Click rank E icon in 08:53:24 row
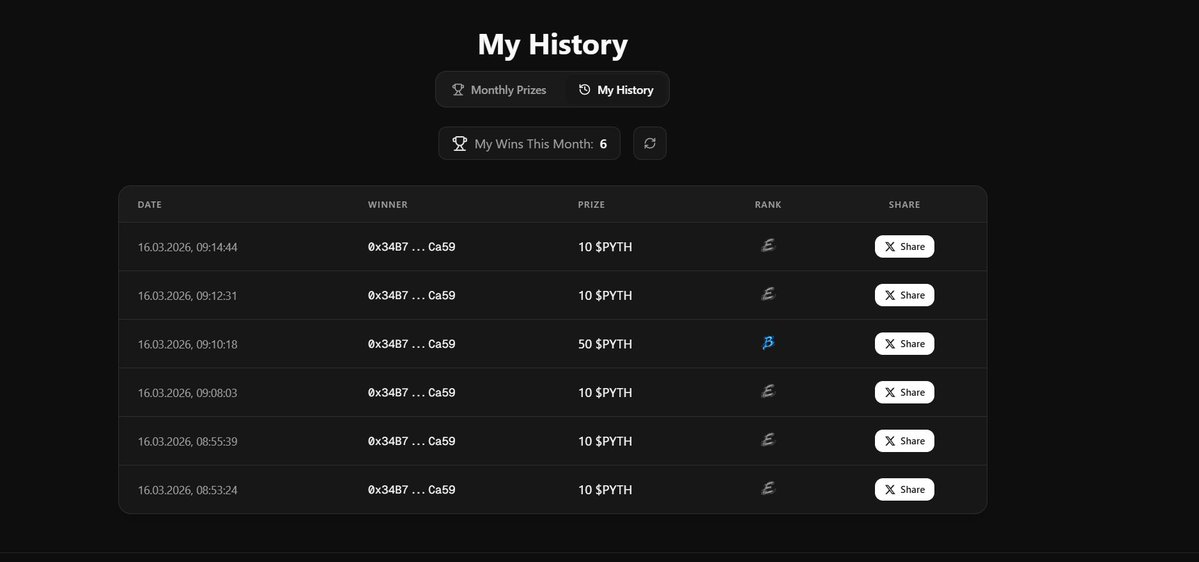This screenshot has height=562, width=1199. (768, 488)
